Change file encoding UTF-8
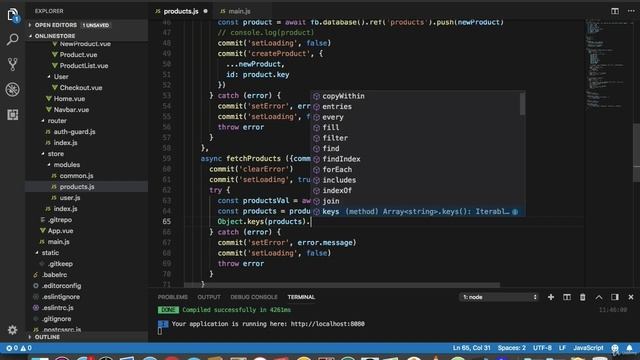The height and width of the screenshot is (360, 640). [x=542, y=348]
